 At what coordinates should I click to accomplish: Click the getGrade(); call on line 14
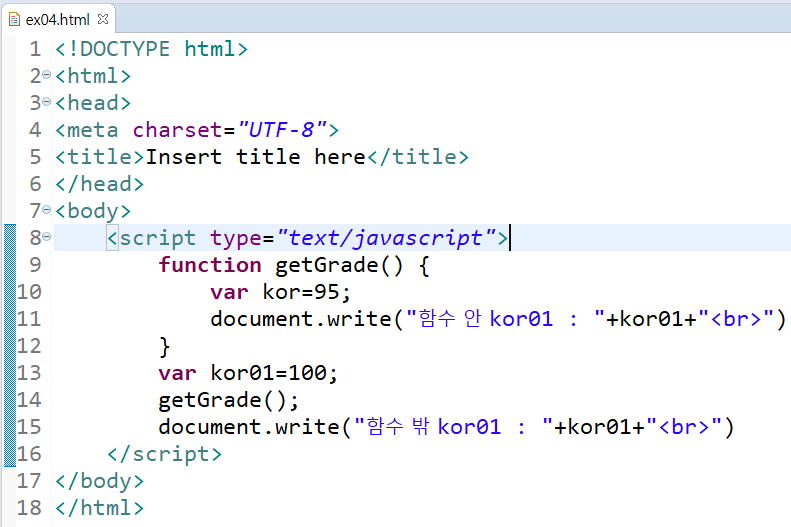click(x=229, y=401)
